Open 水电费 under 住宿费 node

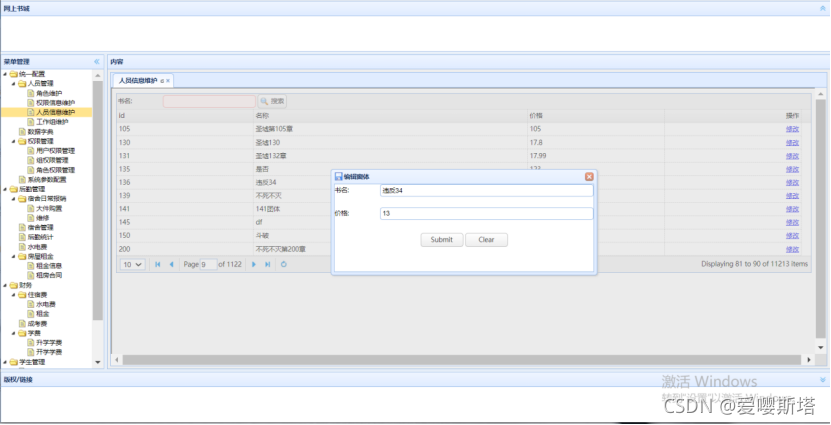(46, 304)
